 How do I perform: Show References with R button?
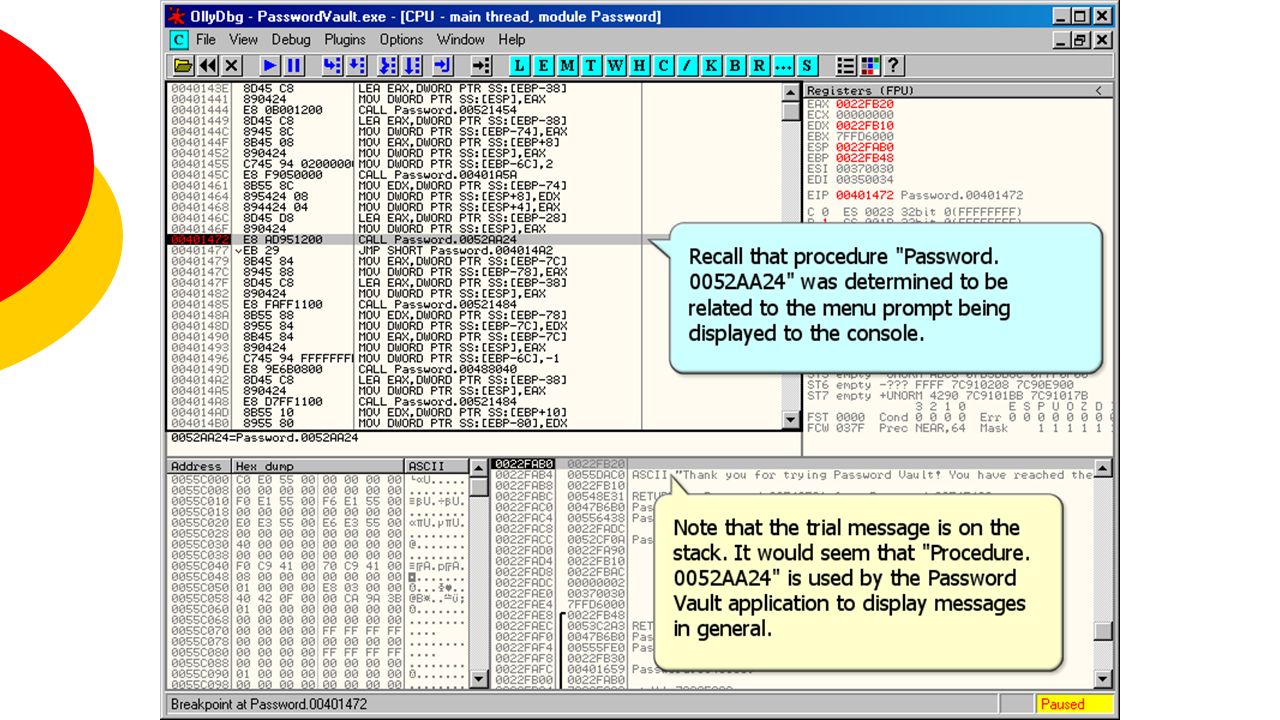(x=760, y=66)
